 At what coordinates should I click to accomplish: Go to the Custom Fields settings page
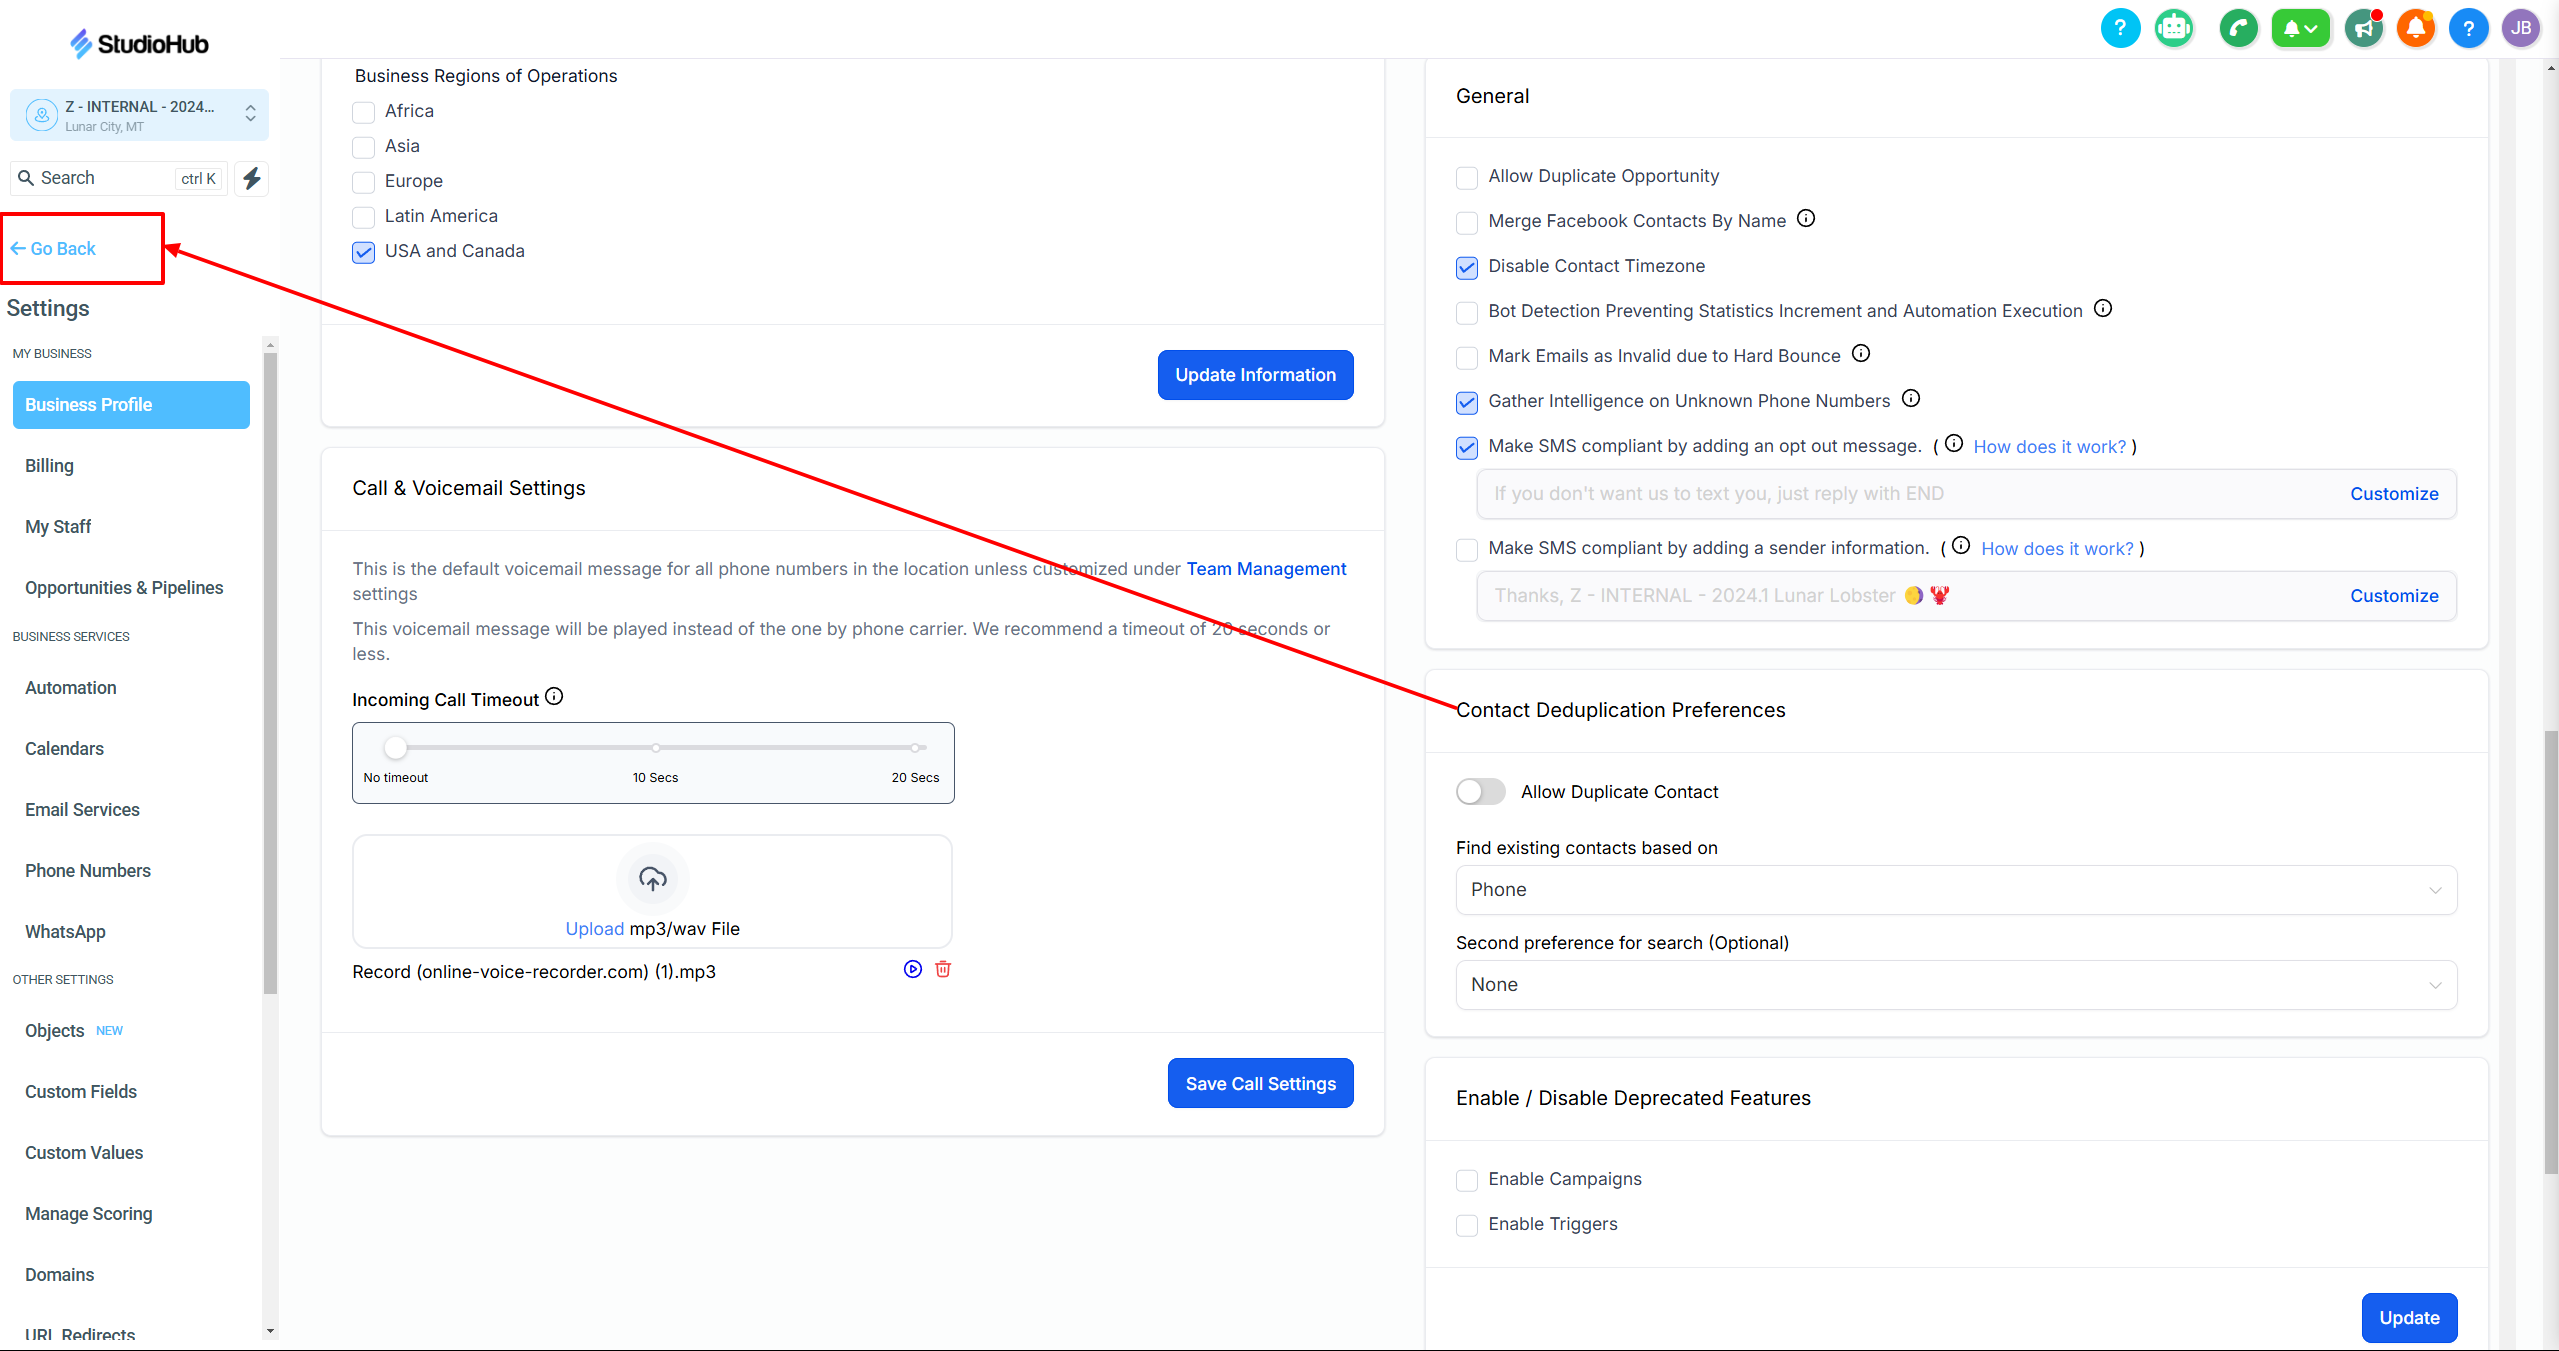[81, 1092]
